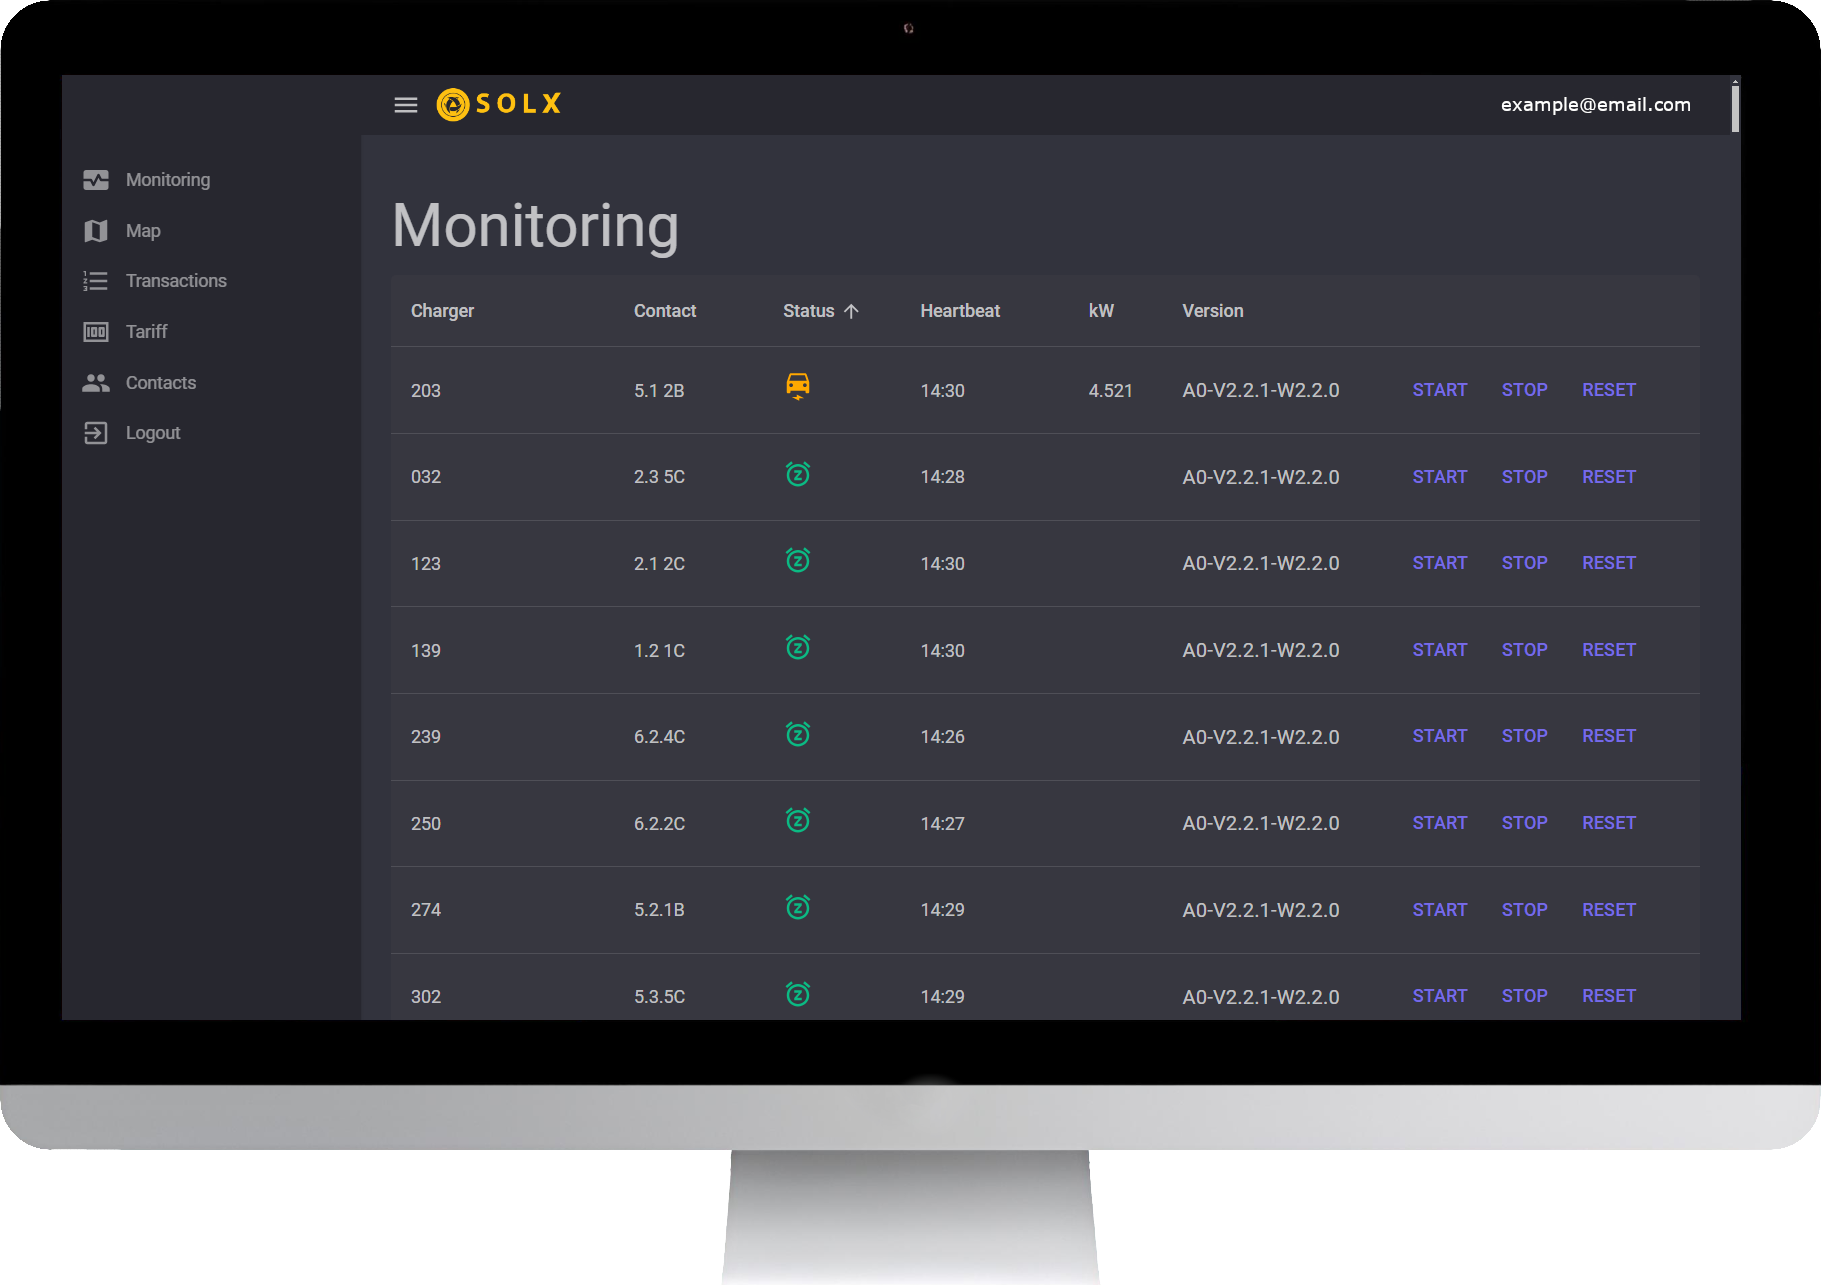Sort table by Contact column

click(x=665, y=311)
